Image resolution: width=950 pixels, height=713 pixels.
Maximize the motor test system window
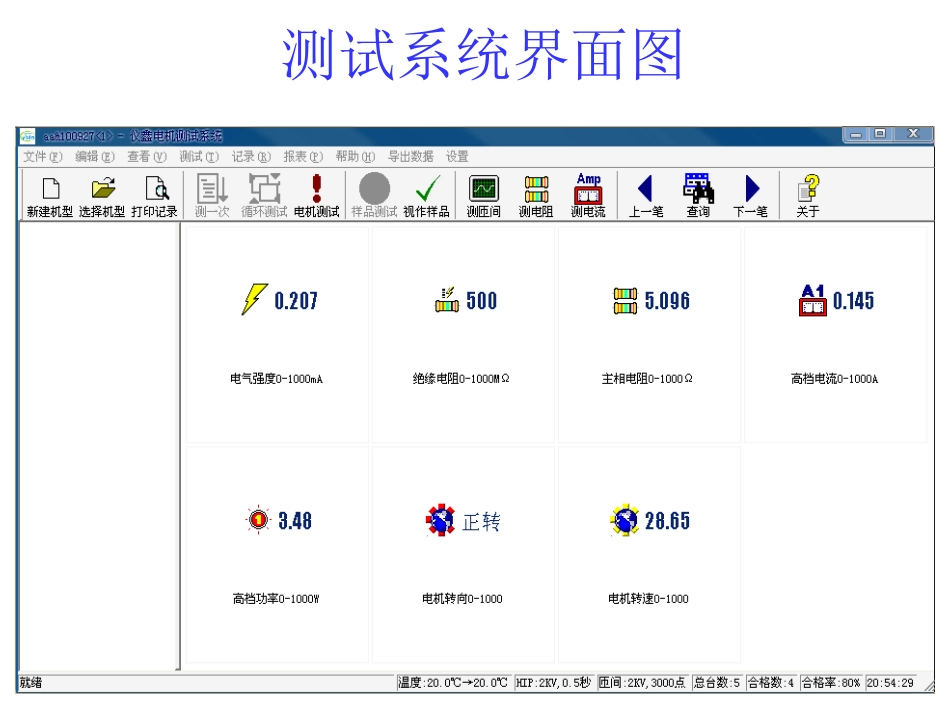[x=881, y=133]
